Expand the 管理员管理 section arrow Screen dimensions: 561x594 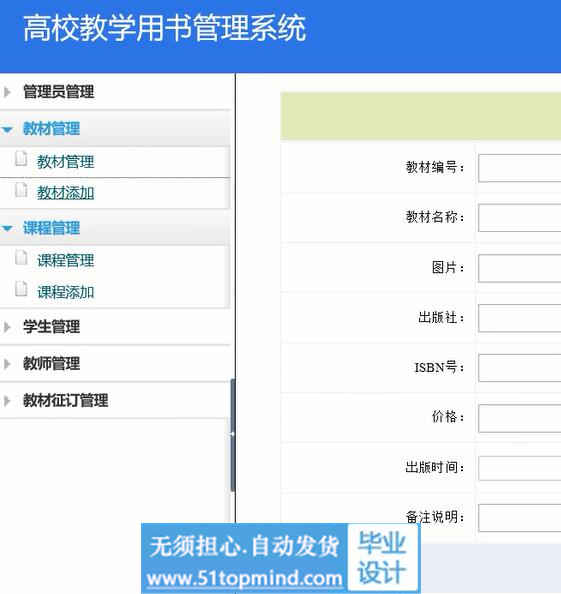point(7,92)
